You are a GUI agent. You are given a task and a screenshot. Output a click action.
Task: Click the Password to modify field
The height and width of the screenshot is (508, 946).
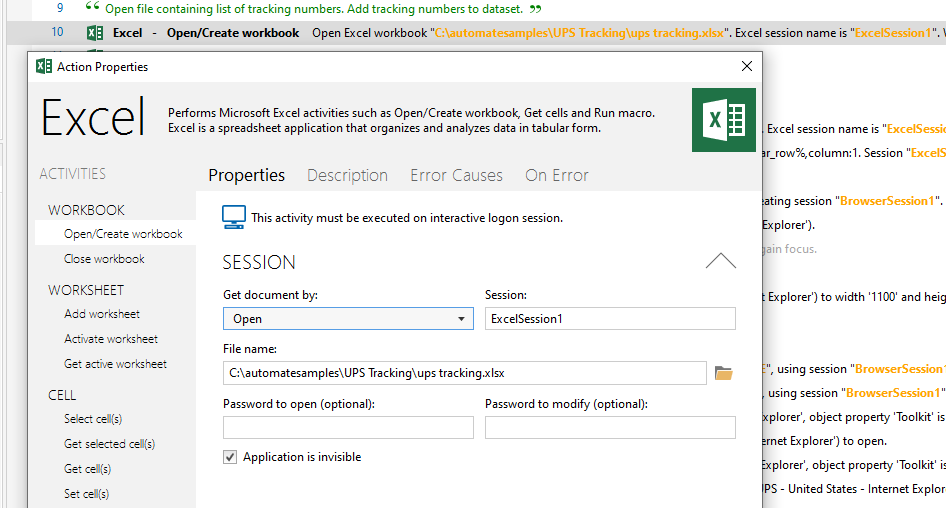610,428
